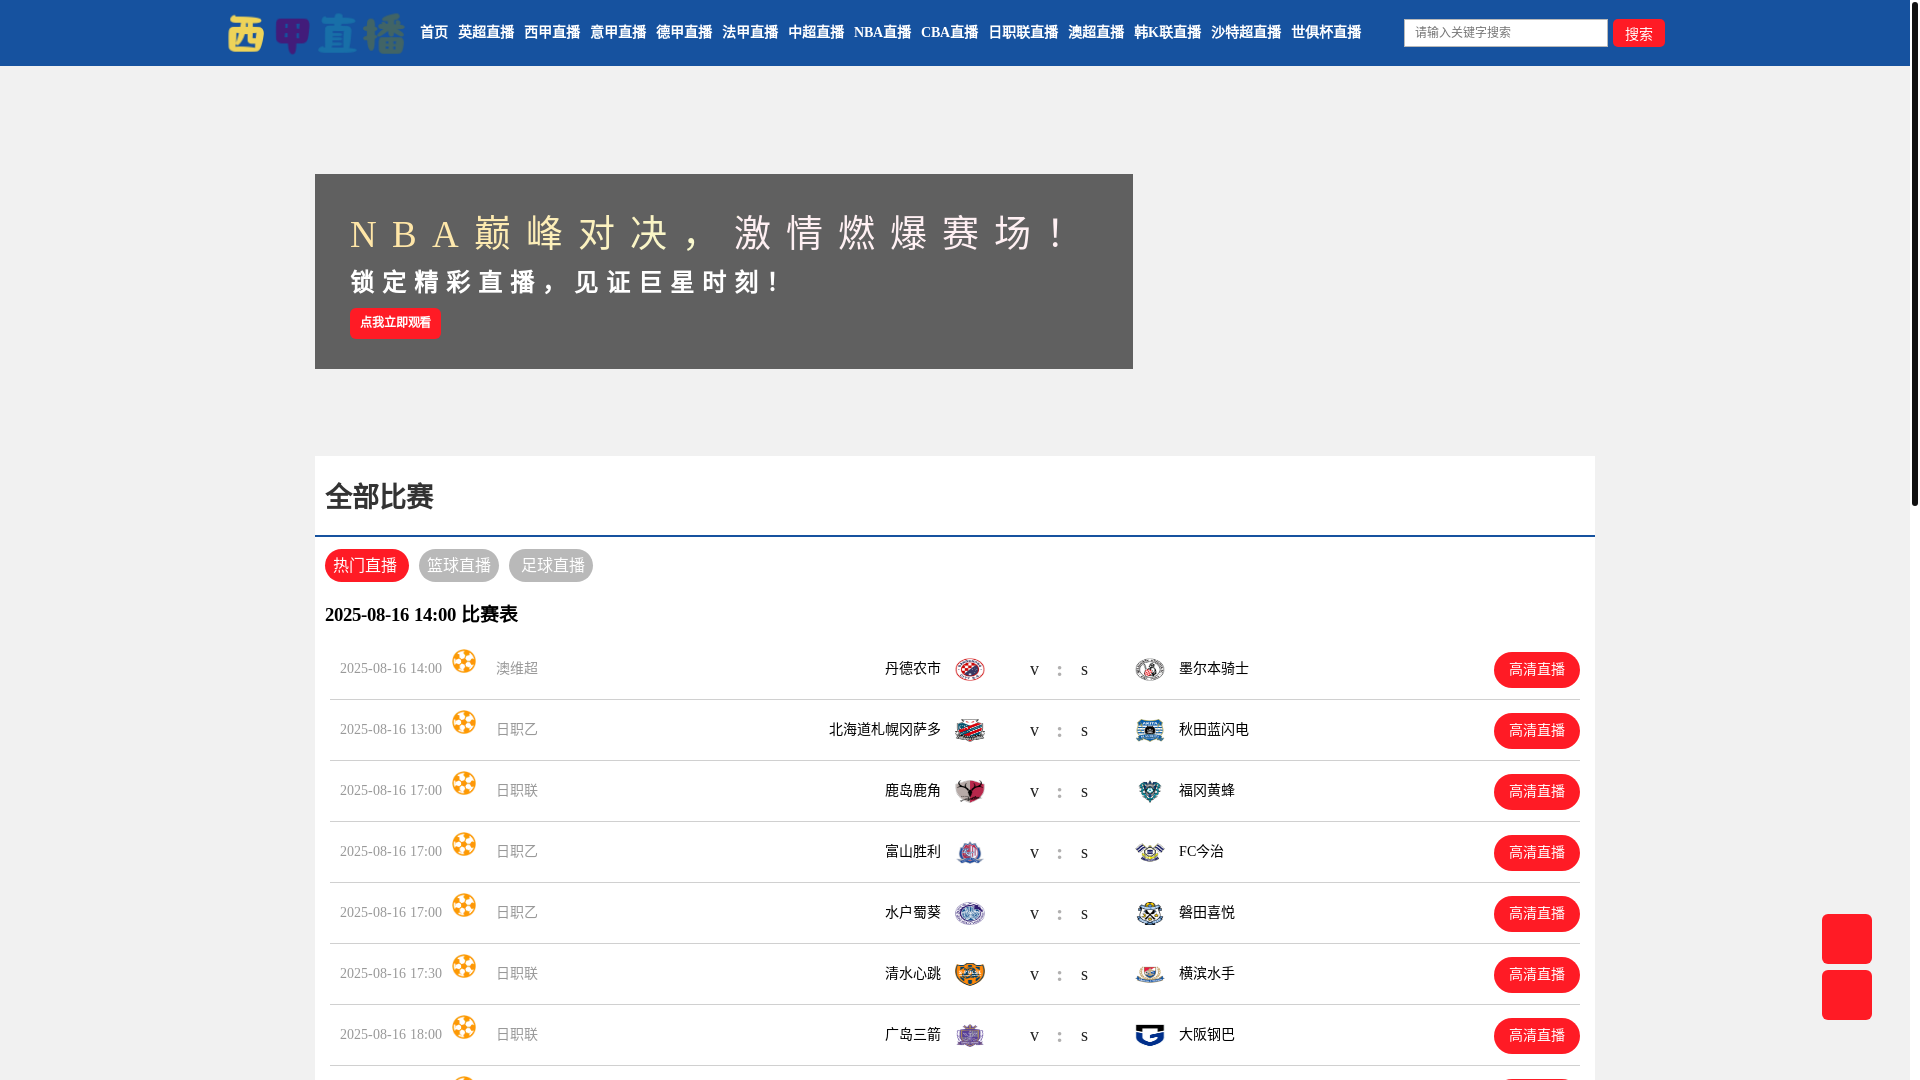Click 磐田喜悦 team name

(x=1207, y=912)
